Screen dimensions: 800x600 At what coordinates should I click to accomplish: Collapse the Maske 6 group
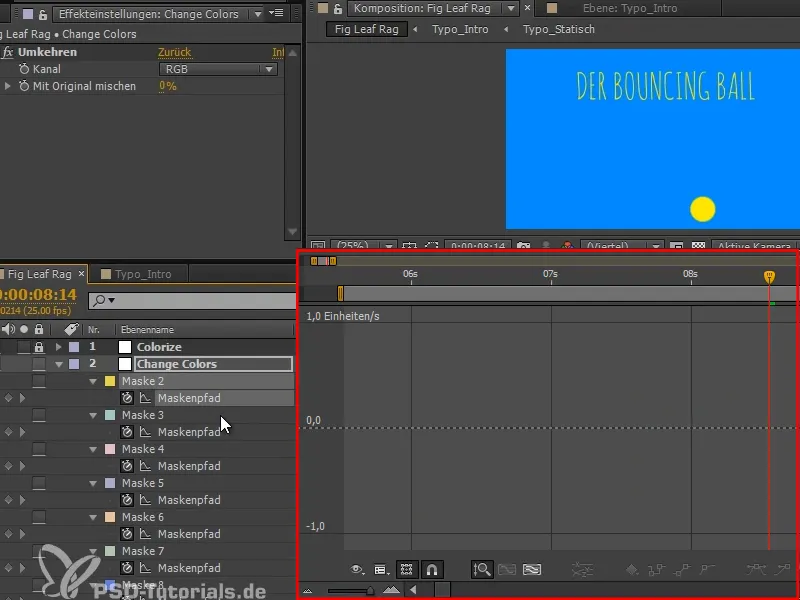click(93, 517)
